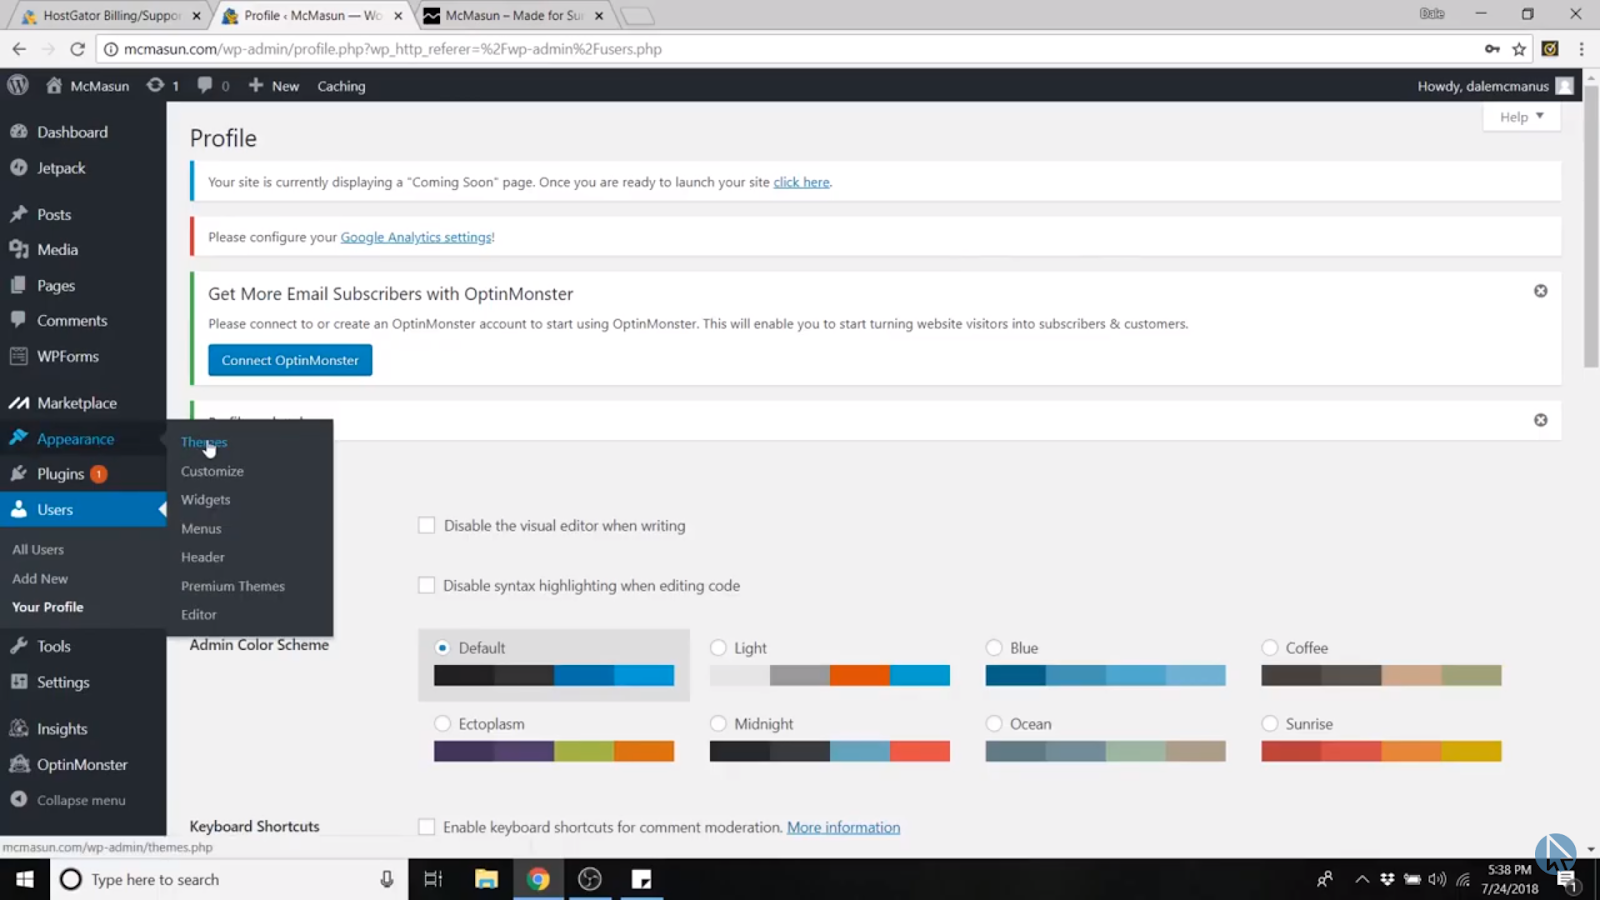The image size is (1600, 900).
Task: Switch to the McMasun – Made for Su tab
Action: 514,16
